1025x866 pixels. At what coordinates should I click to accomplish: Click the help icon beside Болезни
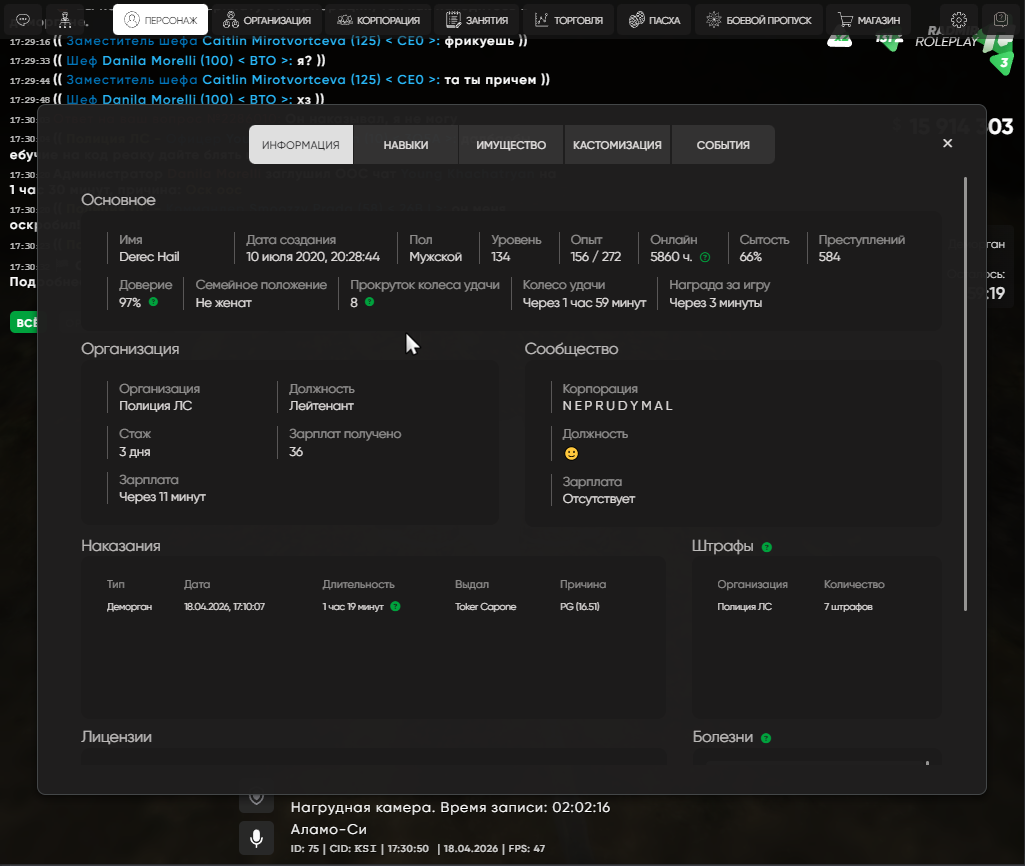766,738
